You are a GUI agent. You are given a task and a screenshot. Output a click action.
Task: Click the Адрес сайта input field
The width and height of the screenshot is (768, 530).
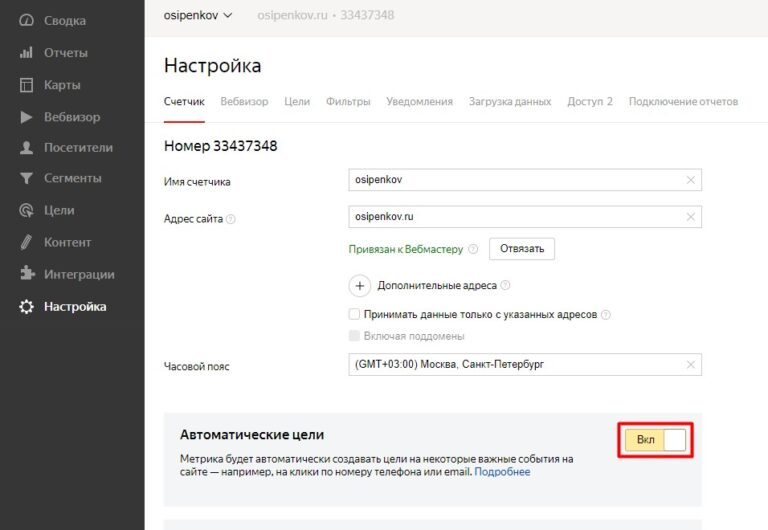pyautogui.click(x=525, y=217)
